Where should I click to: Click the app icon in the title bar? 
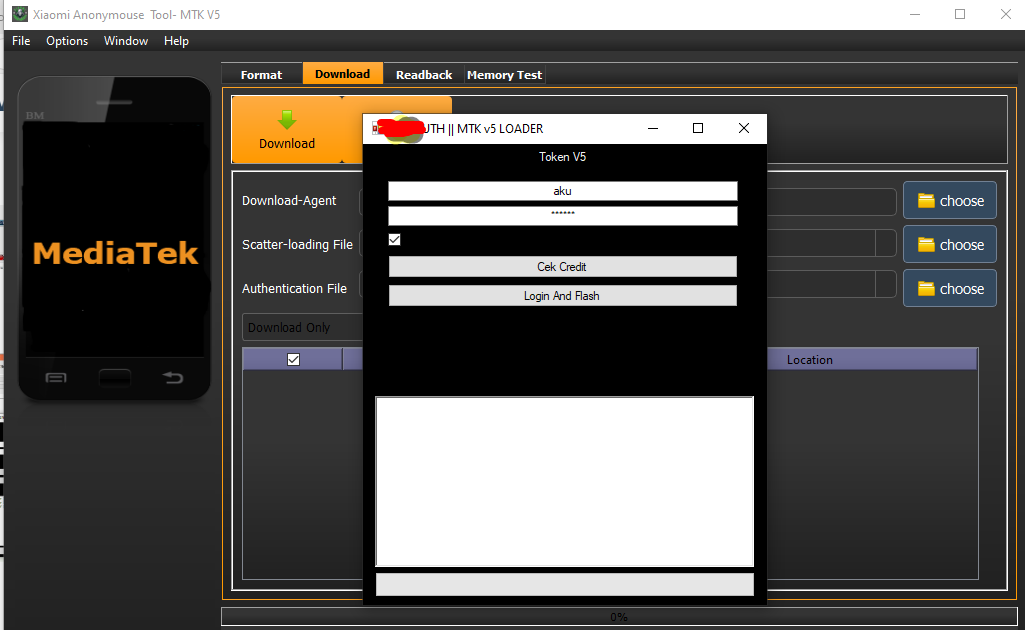(19, 15)
